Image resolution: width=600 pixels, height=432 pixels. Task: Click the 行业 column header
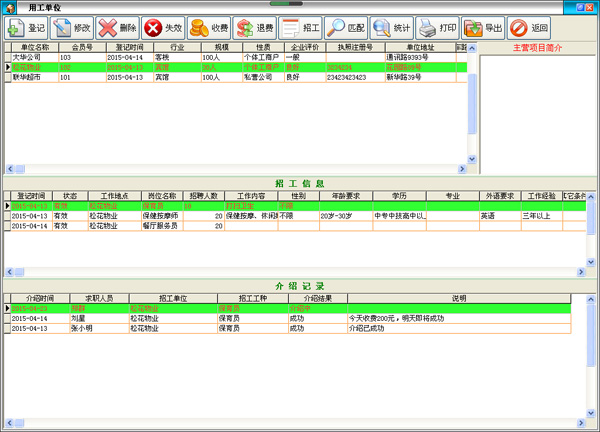coord(178,47)
